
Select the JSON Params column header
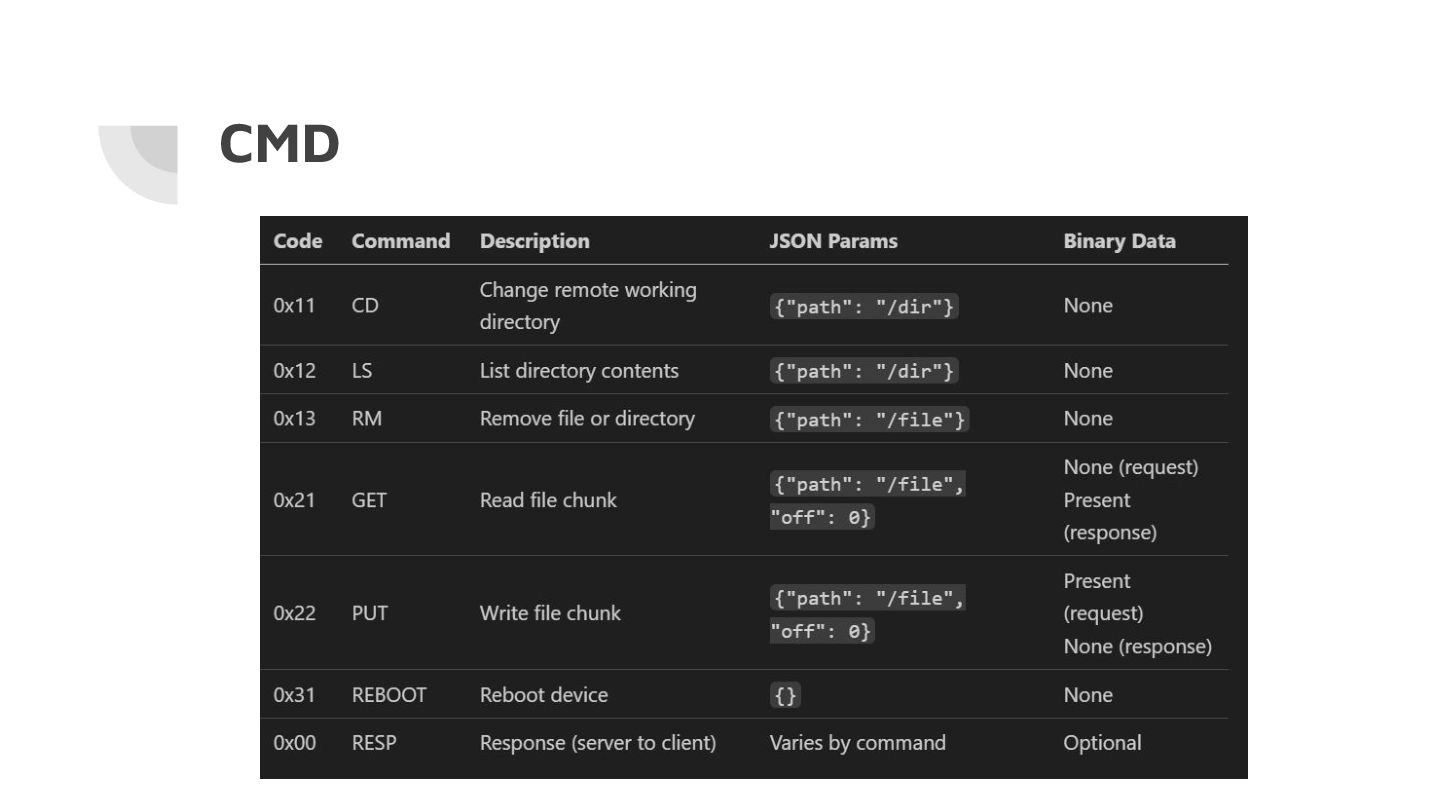833,241
